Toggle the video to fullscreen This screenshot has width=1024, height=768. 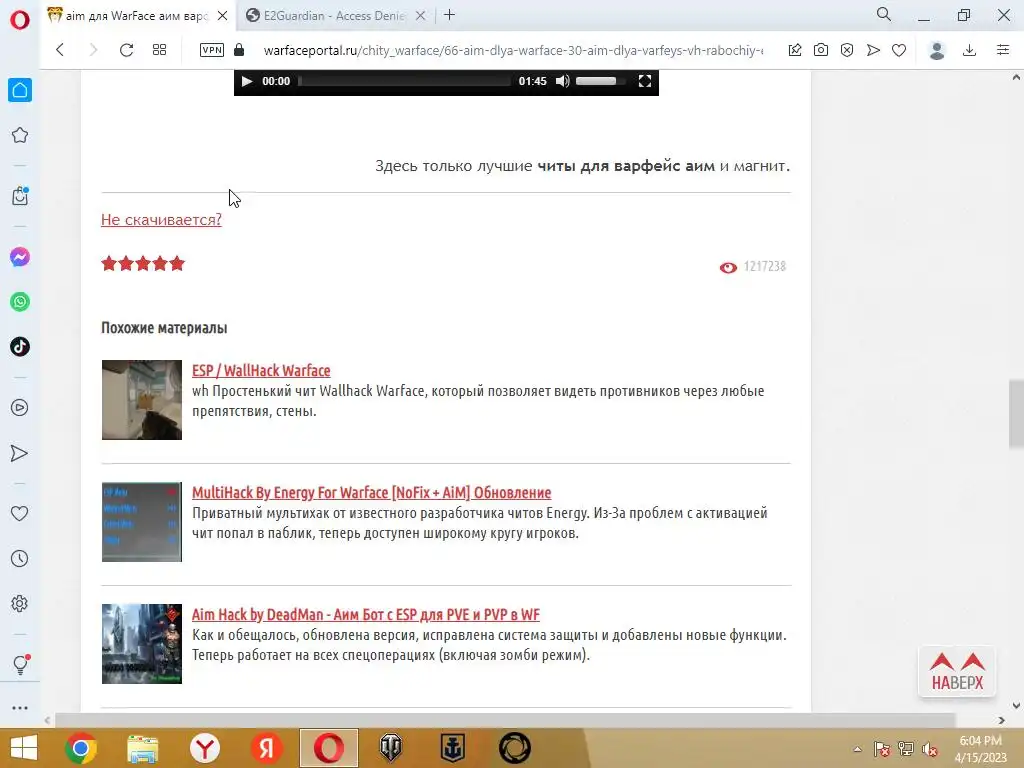click(645, 81)
